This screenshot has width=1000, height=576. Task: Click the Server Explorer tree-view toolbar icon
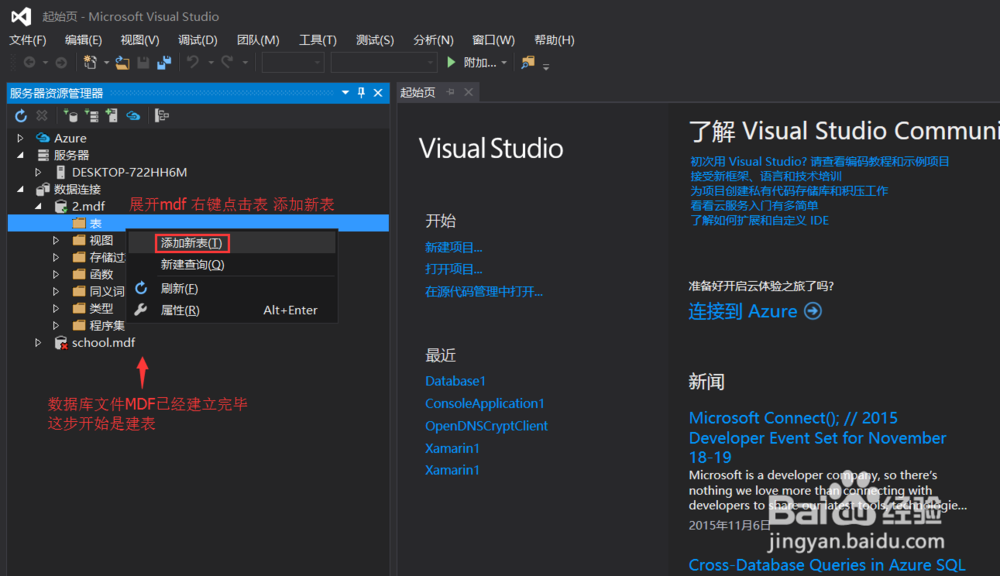[162, 115]
